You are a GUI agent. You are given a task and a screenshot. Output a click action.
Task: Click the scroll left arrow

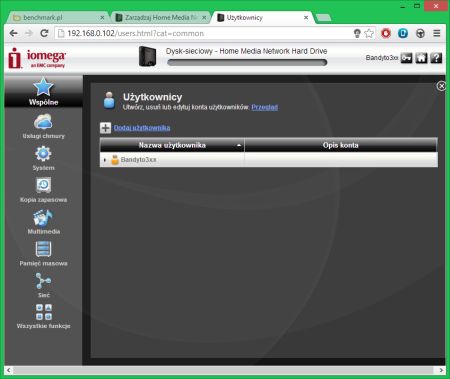pos(9,370)
